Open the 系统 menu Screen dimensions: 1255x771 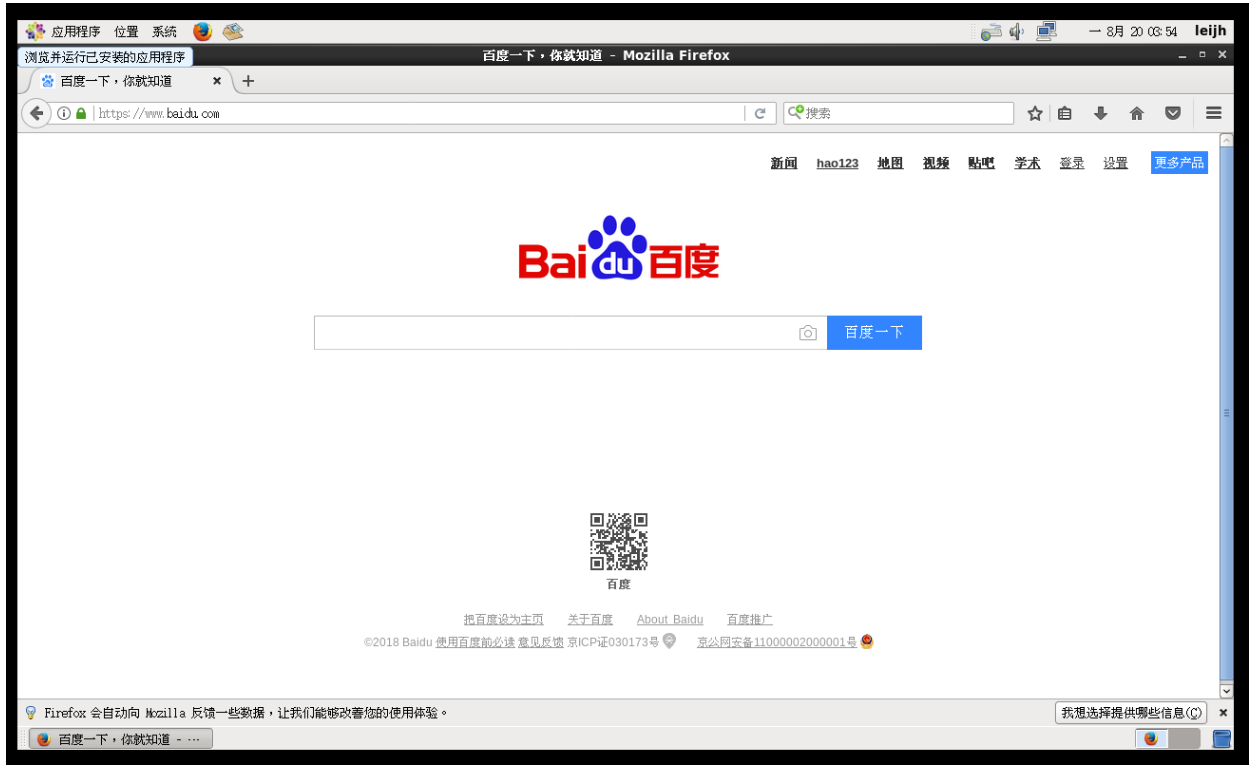[164, 31]
